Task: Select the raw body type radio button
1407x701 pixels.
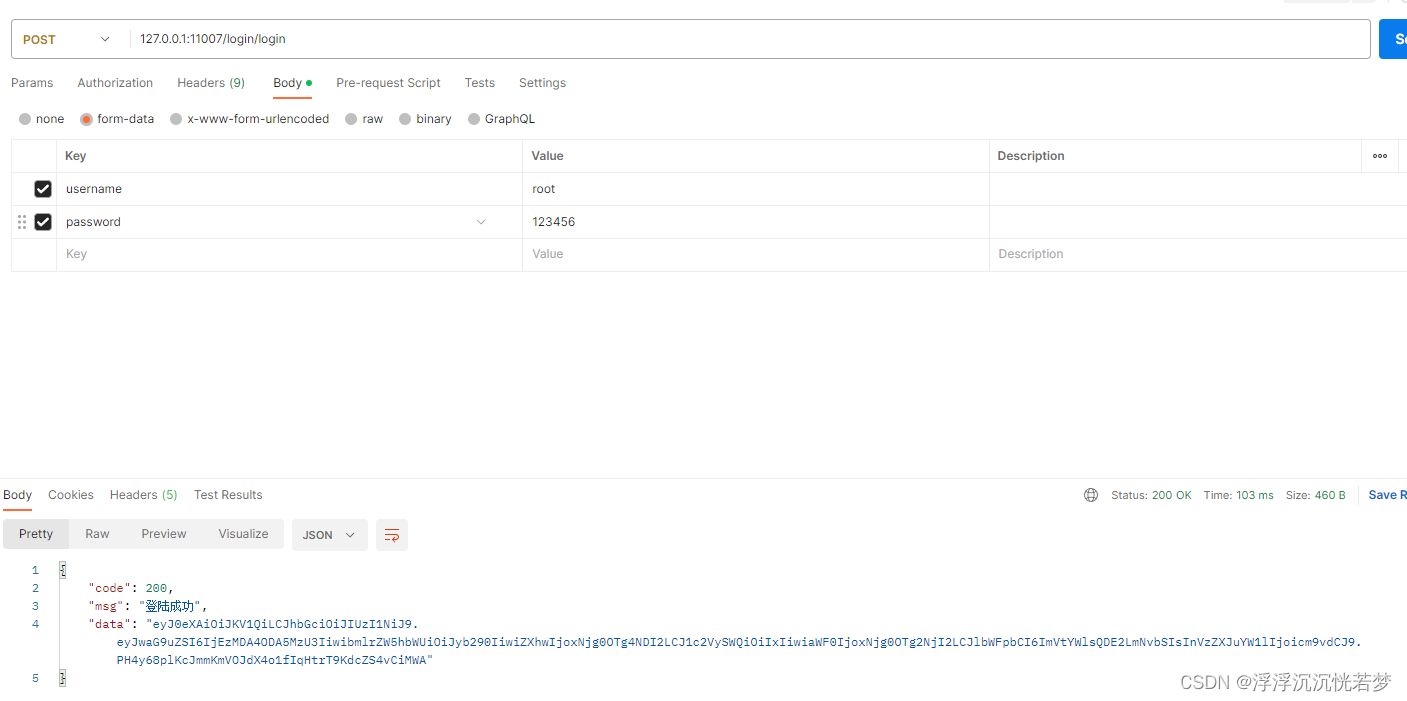Action: pos(349,118)
